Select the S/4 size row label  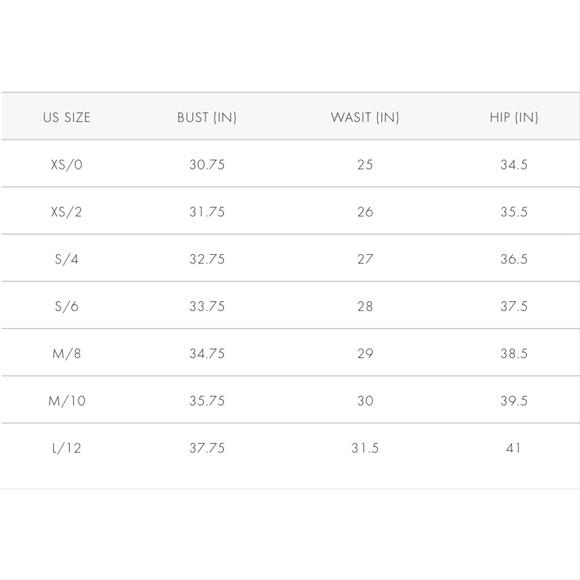pyautogui.click(x=67, y=259)
